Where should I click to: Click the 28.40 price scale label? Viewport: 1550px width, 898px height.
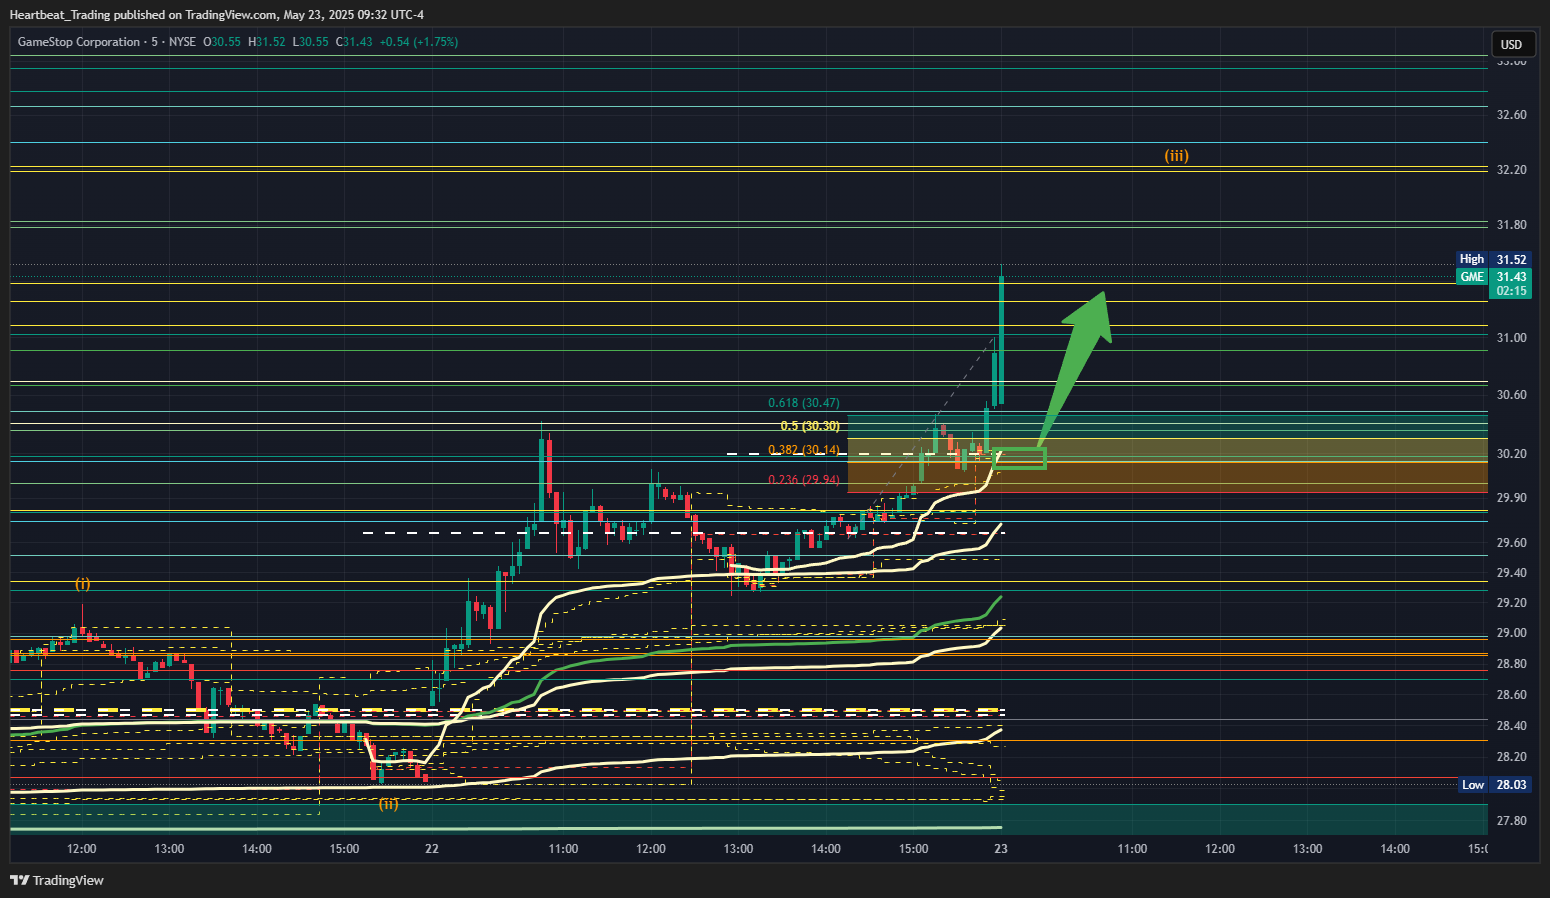pos(1511,726)
